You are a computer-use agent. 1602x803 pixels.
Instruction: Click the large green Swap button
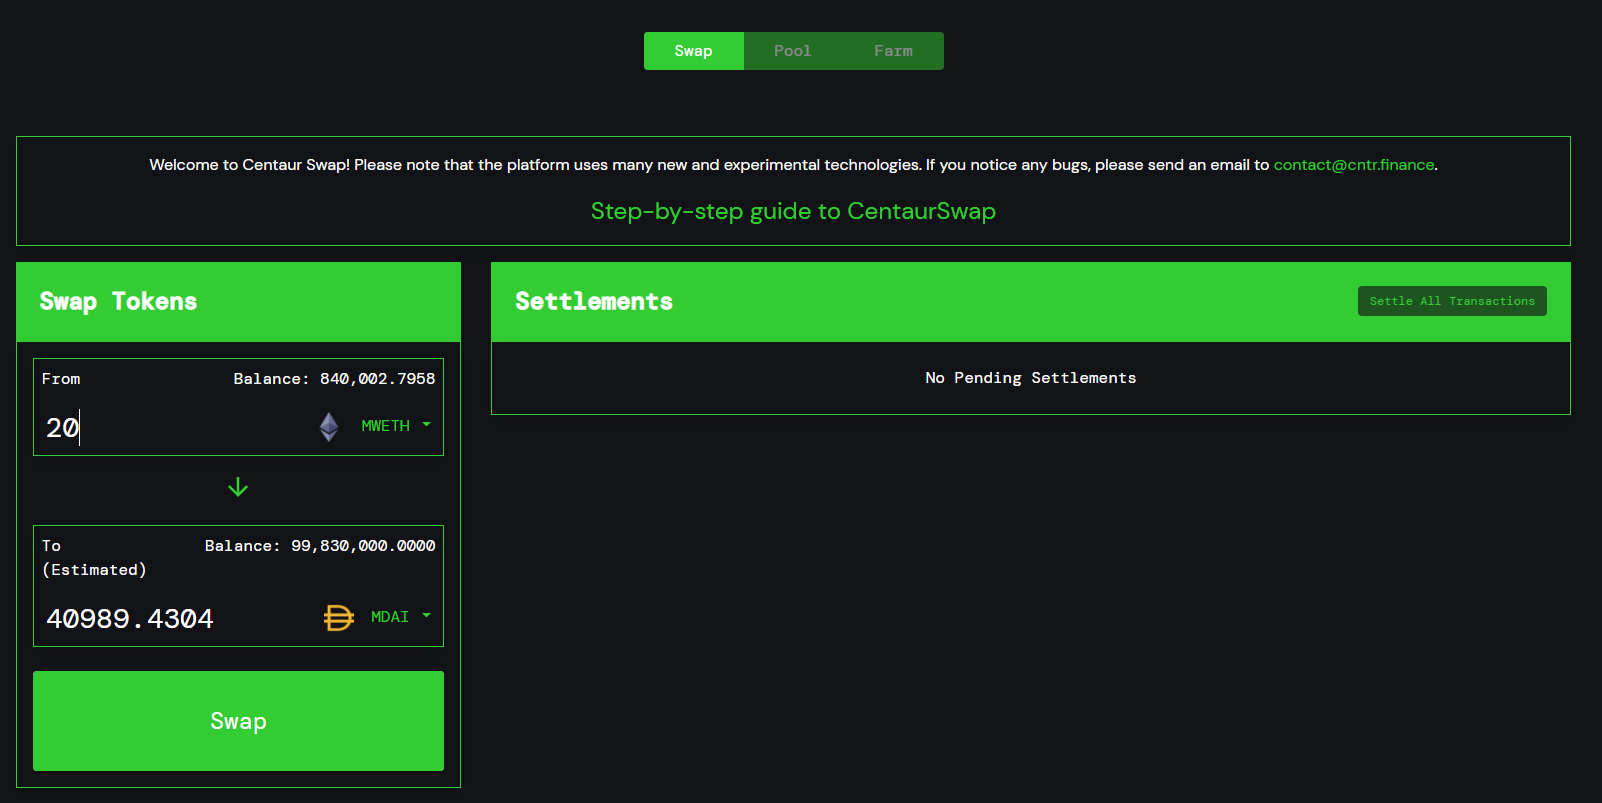(238, 721)
